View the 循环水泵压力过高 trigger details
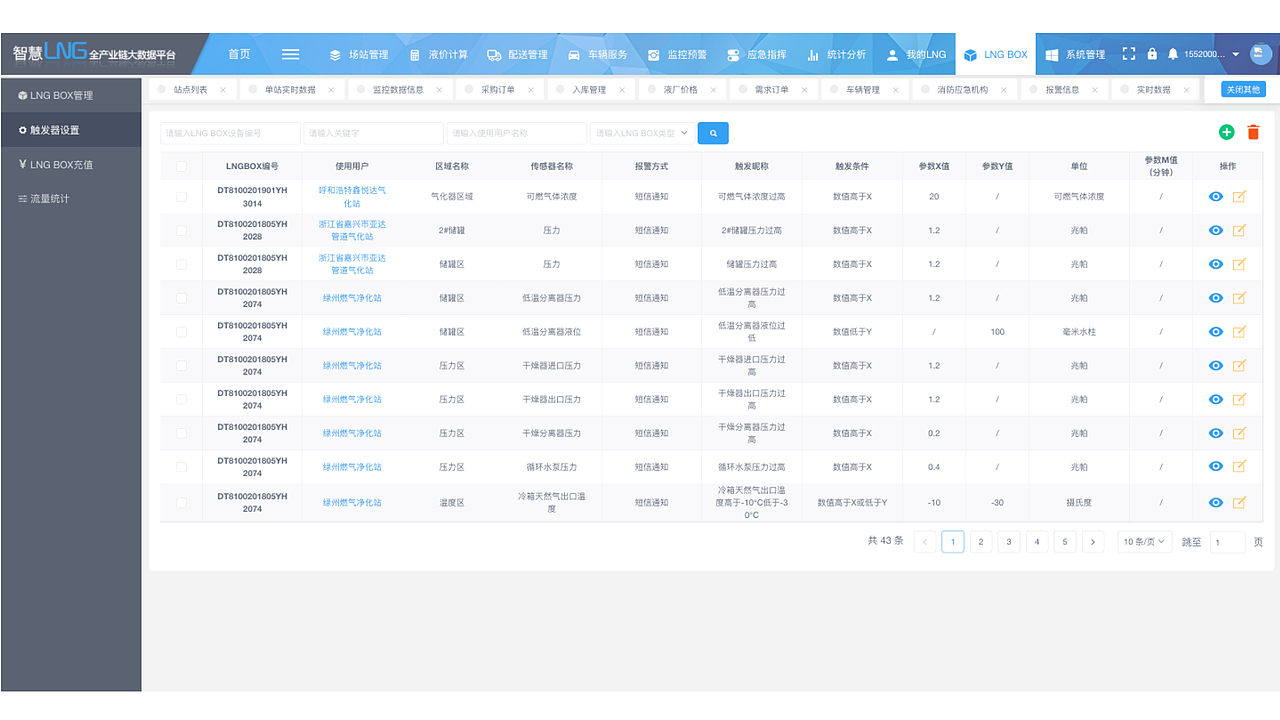 pos(1216,467)
